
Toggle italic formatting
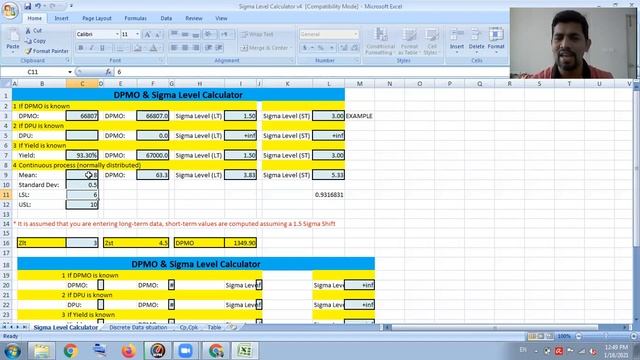tap(91, 48)
